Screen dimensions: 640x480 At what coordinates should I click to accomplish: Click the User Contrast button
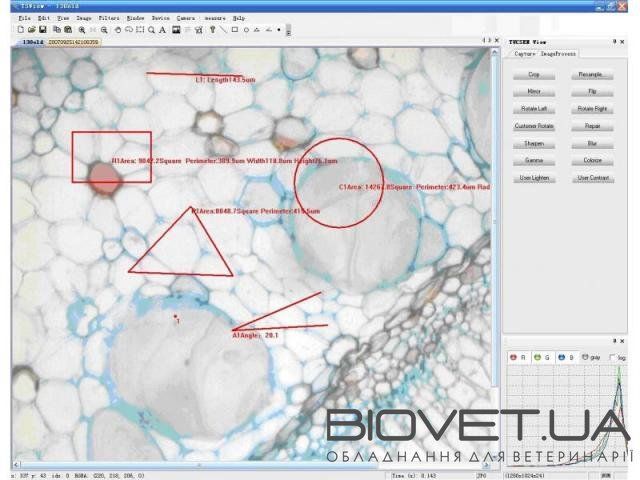593,178
